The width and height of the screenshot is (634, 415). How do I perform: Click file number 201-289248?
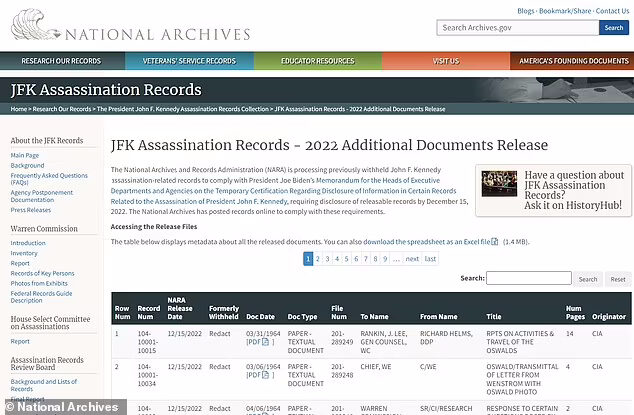[x=342, y=371]
